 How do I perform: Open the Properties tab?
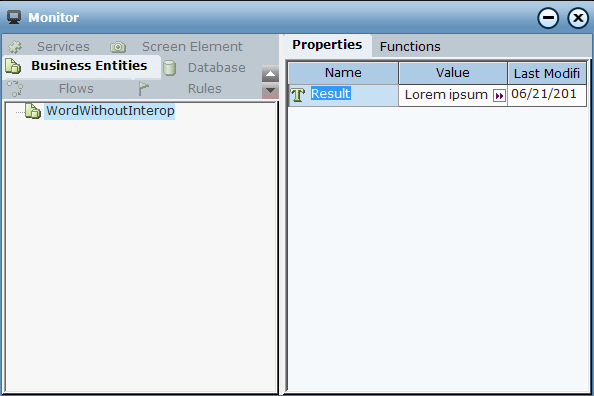[x=327, y=45]
